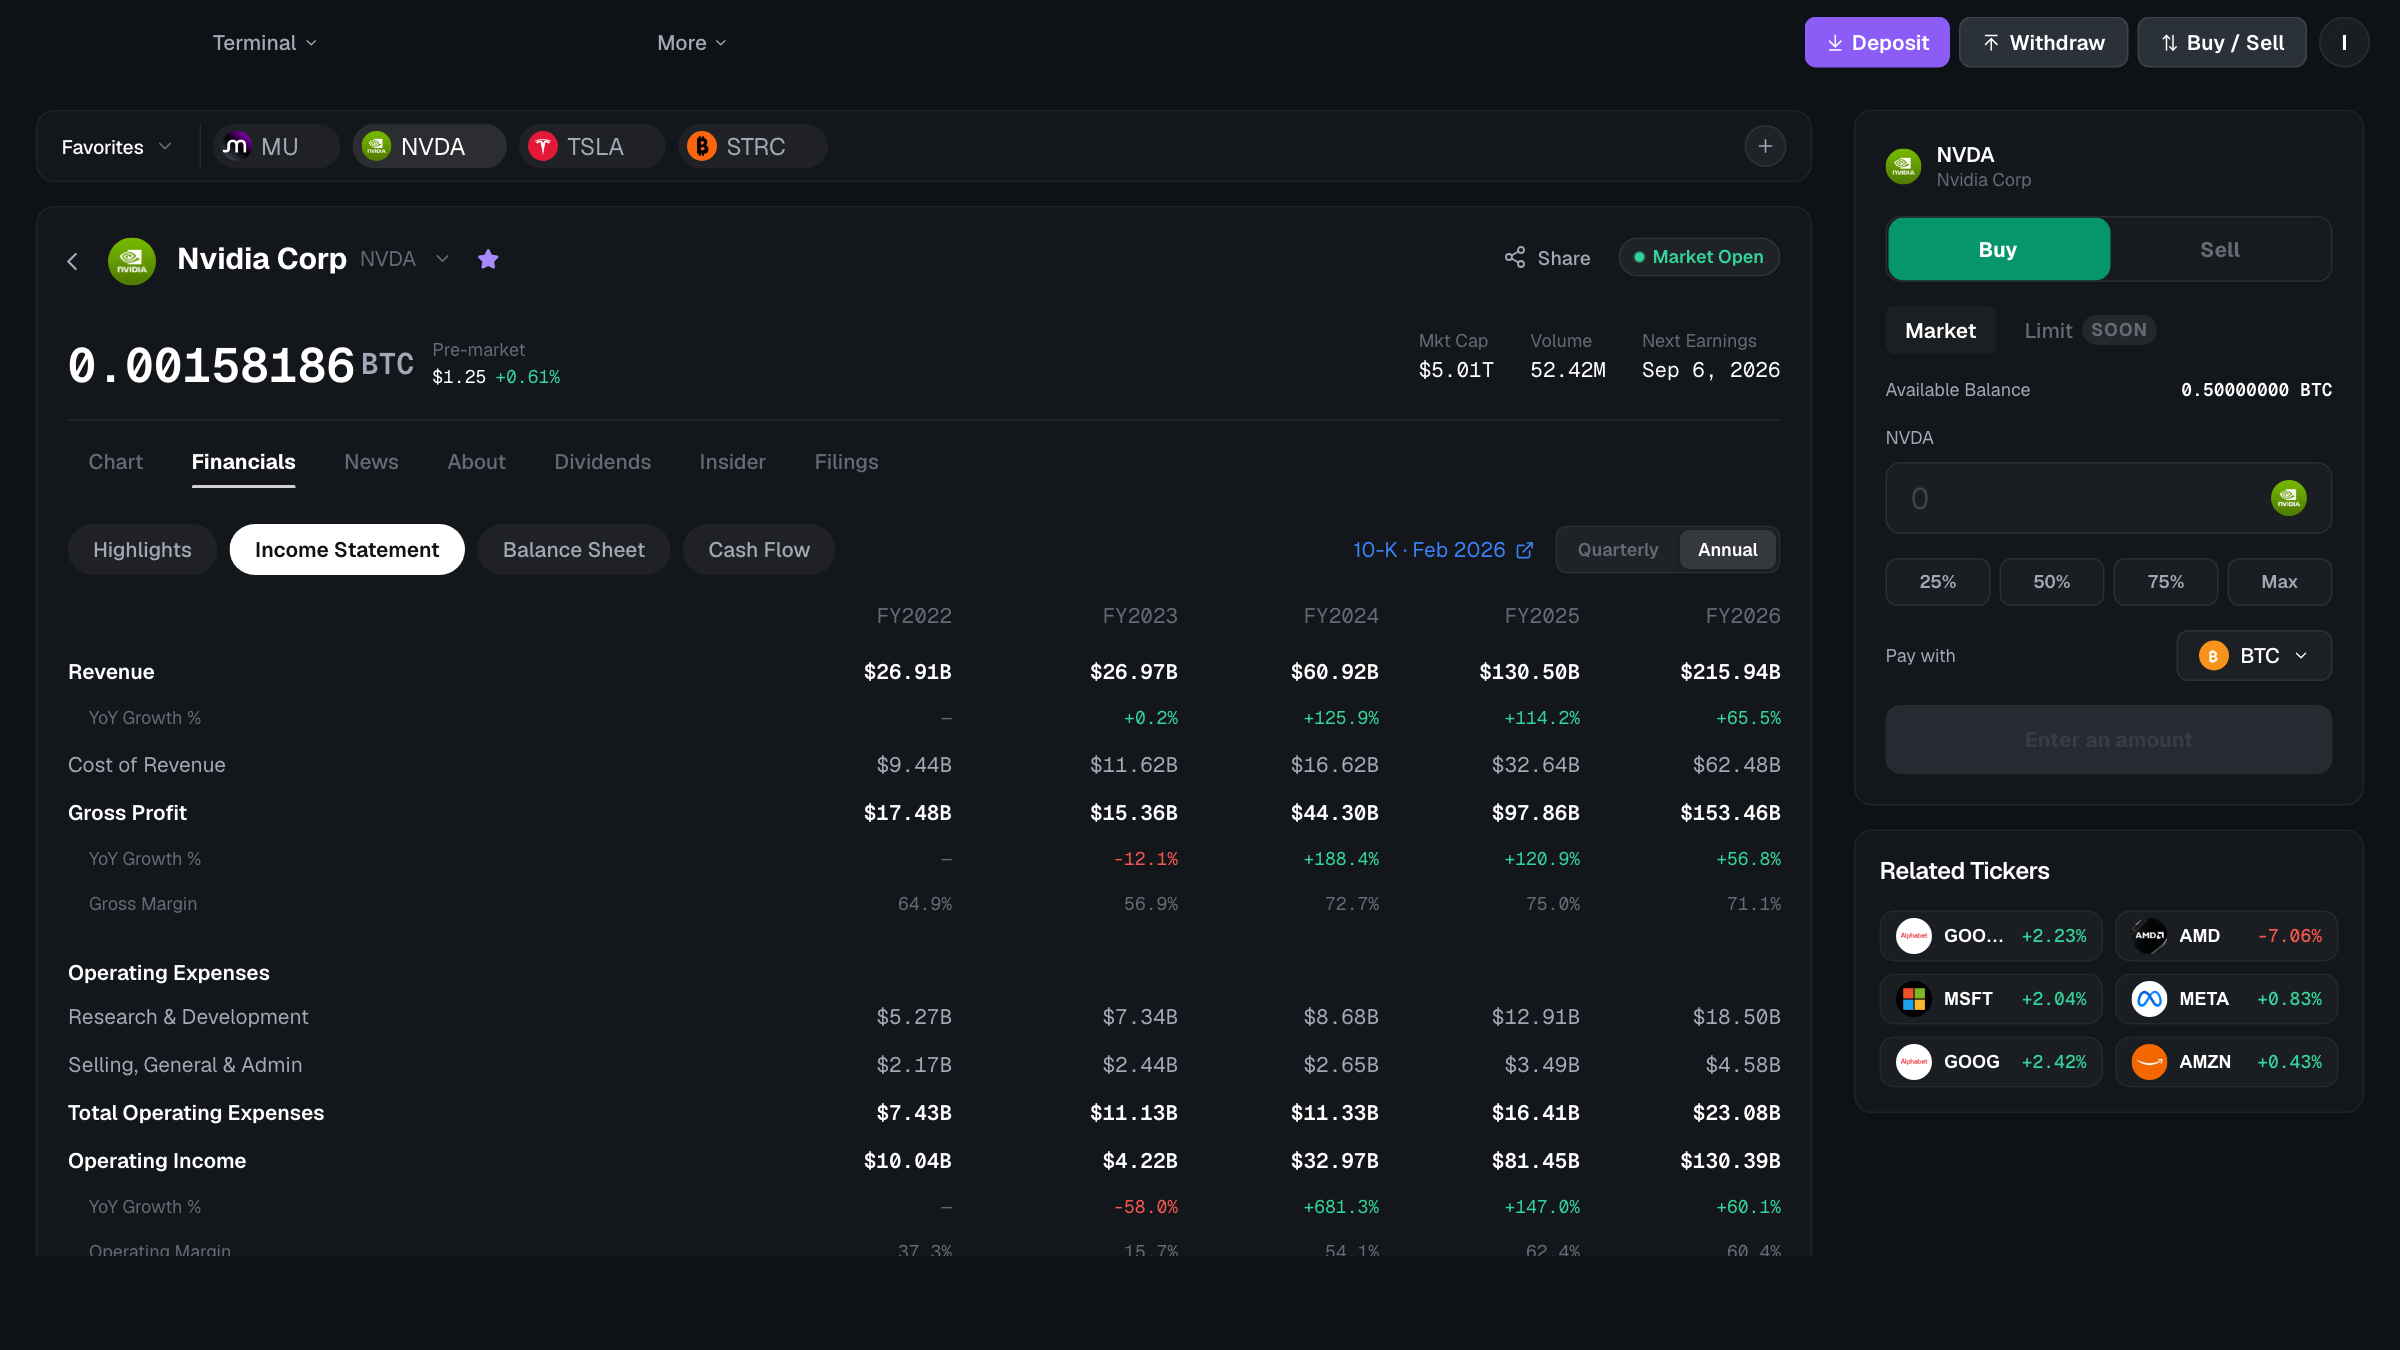Click the back arrow beside Nvidia Corp

(72, 261)
